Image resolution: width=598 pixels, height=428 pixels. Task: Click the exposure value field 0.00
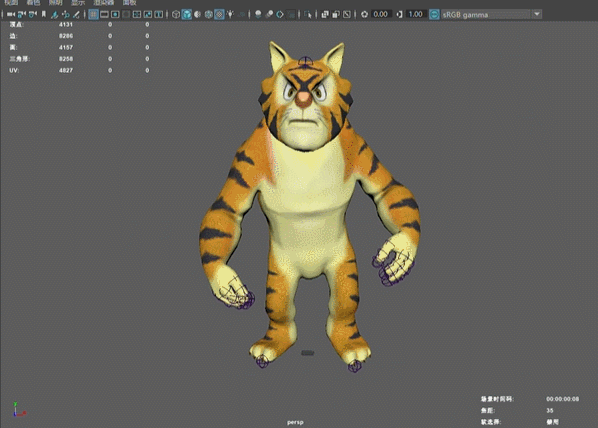pyautogui.click(x=380, y=14)
